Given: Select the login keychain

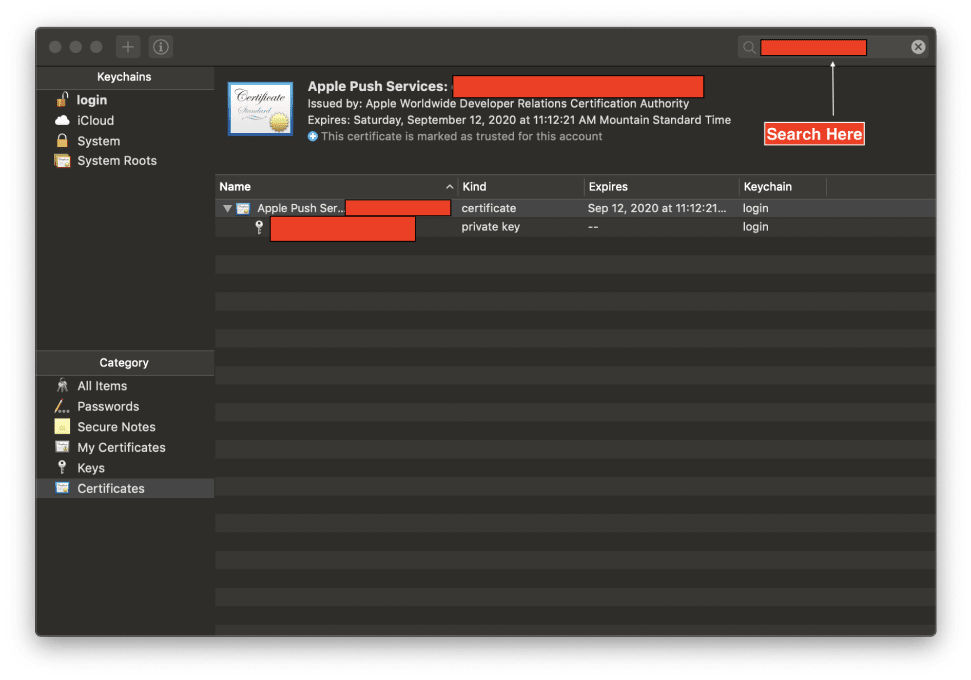Looking at the screenshot, I should point(91,100).
